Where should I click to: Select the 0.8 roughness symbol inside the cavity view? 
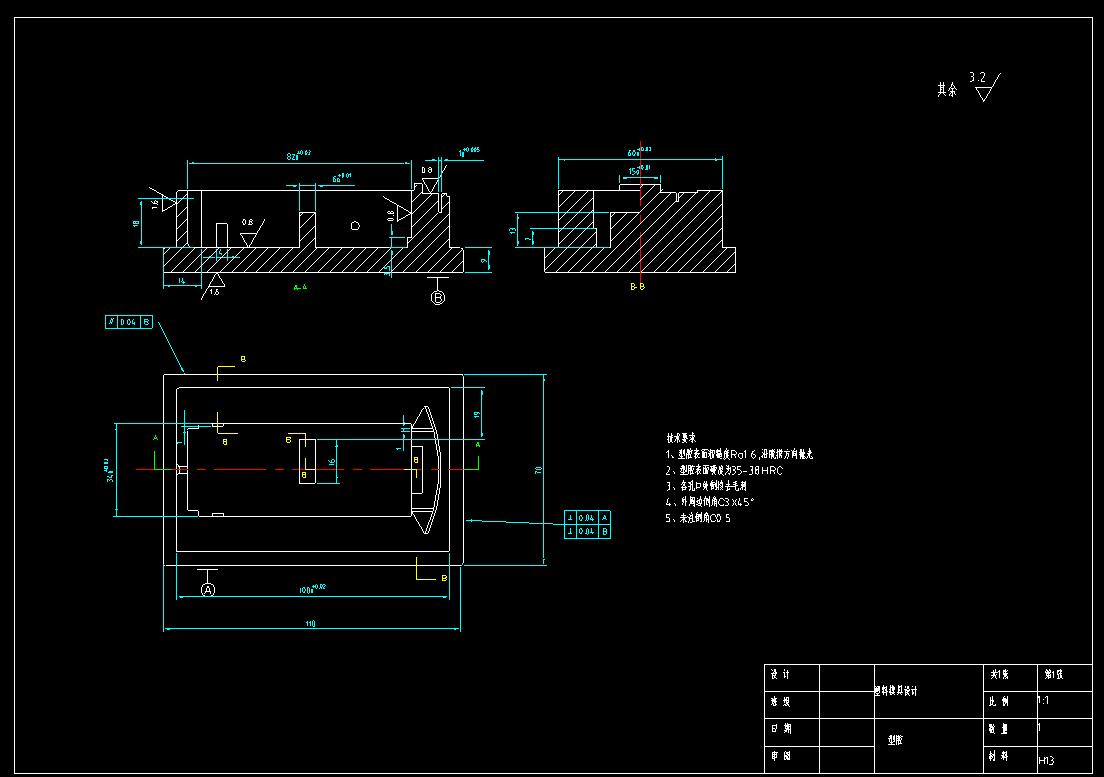[247, 232]
